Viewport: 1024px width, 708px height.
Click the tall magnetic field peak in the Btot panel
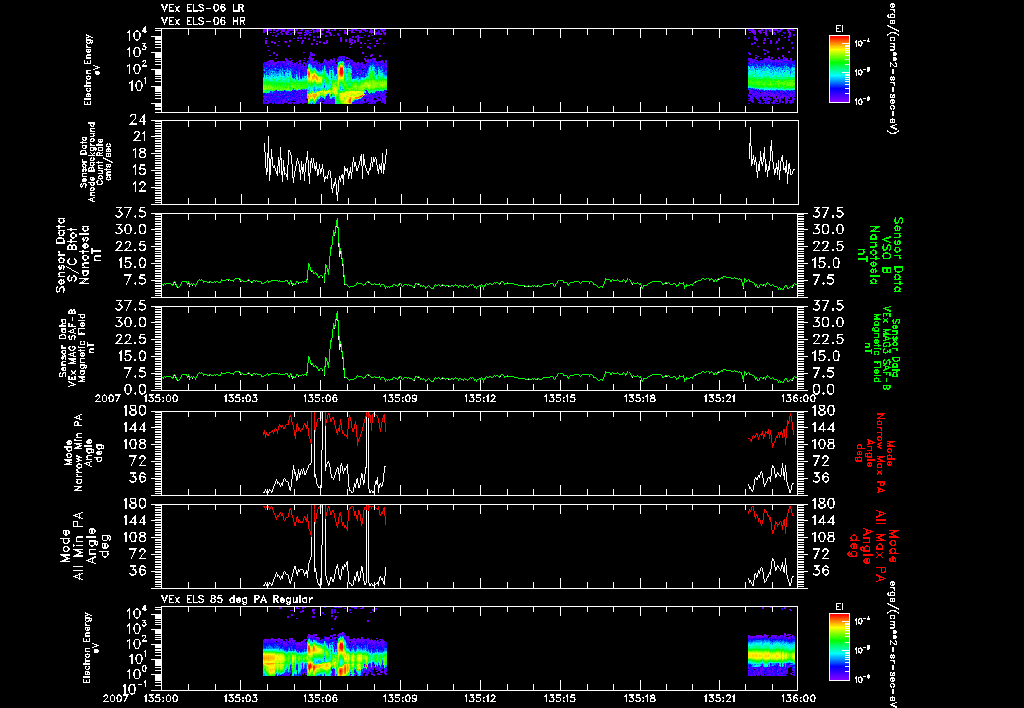337,251
